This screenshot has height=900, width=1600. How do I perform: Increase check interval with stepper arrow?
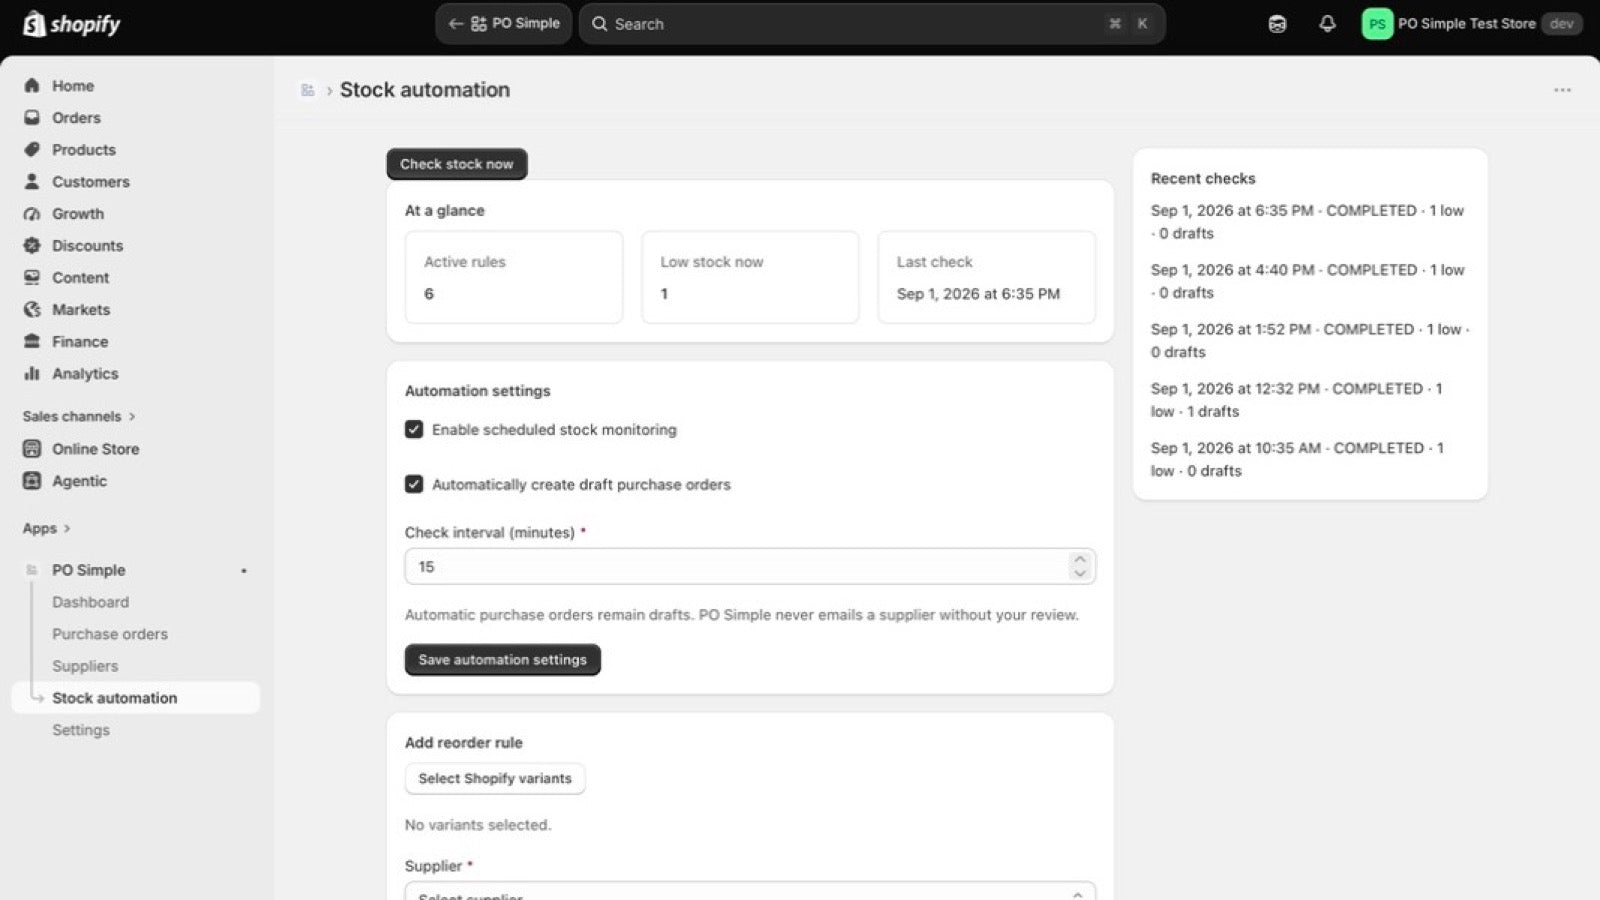click(1079, 559)
